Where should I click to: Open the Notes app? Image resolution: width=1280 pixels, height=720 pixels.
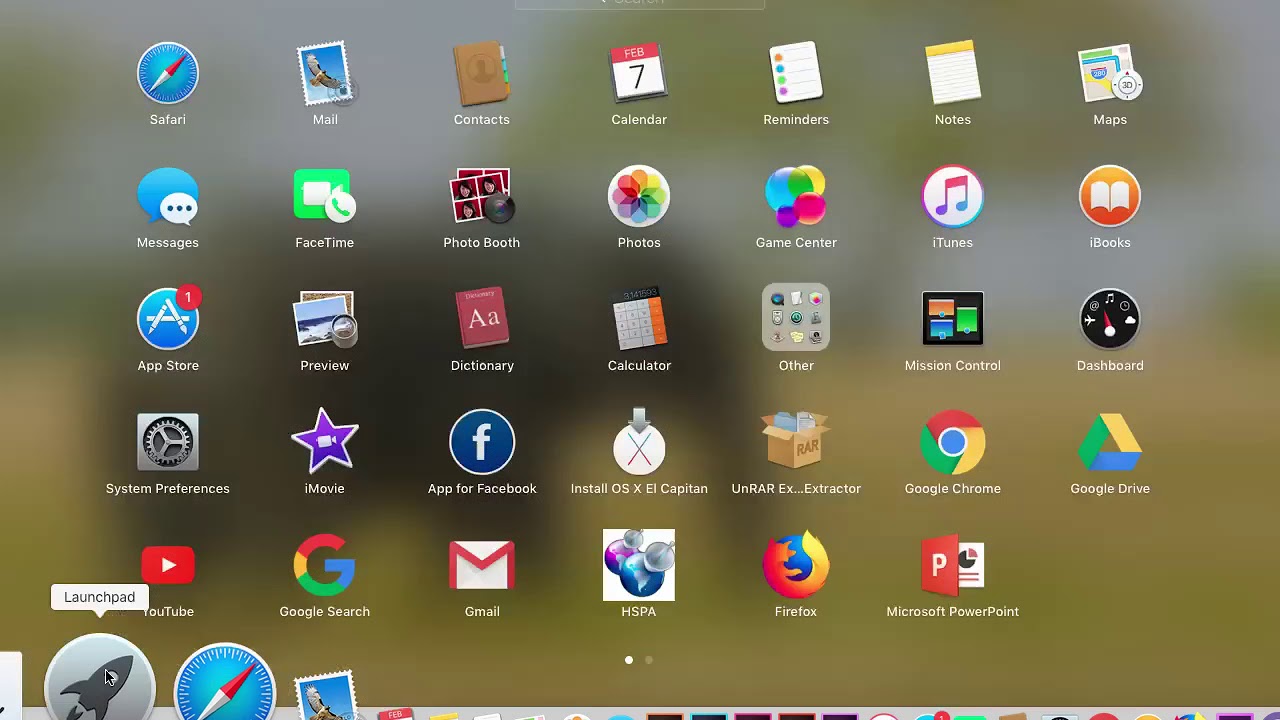[x=953, y=74]
